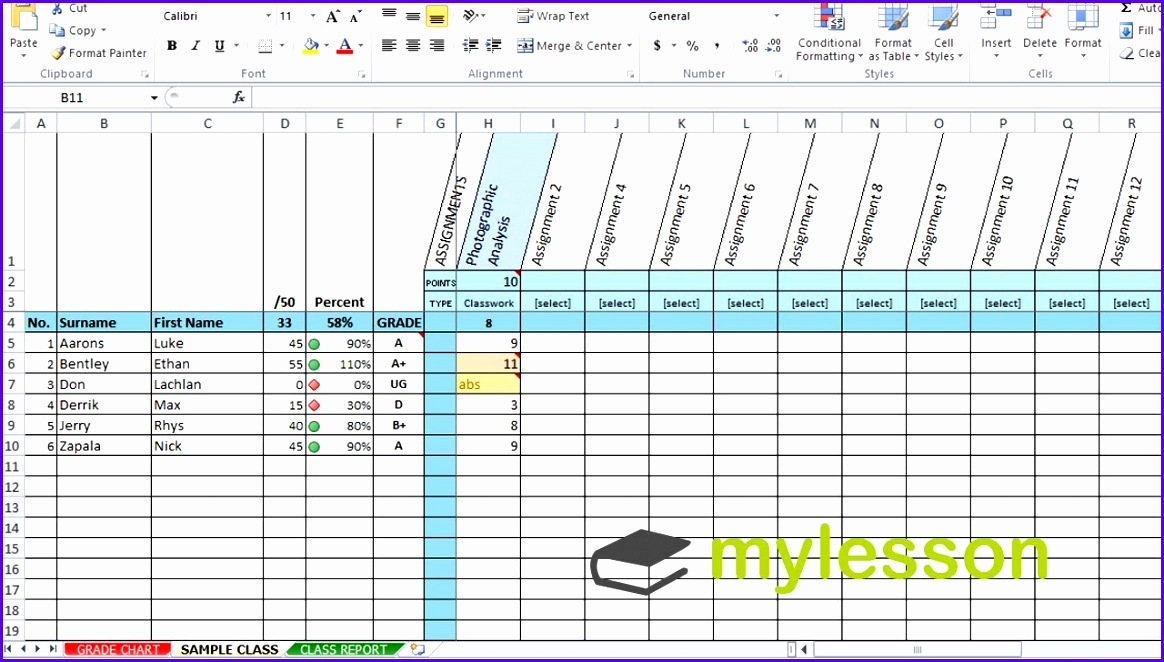
Task: Click the Paste clipboard icon
Action: pyautogui.click(x=23, y=18)
